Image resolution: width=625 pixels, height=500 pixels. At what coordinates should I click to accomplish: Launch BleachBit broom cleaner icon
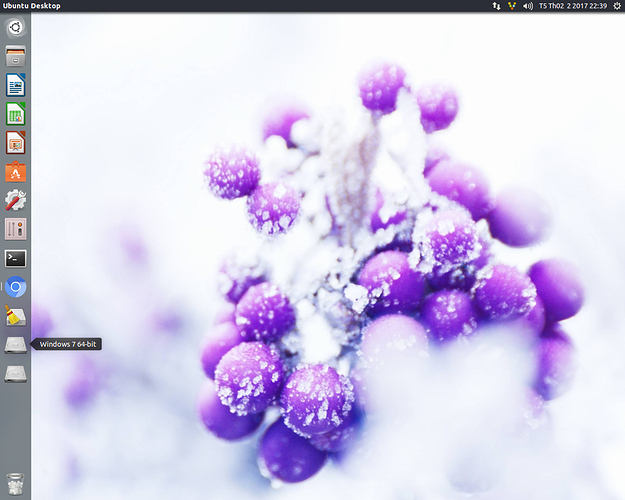[x=16, y=315]
